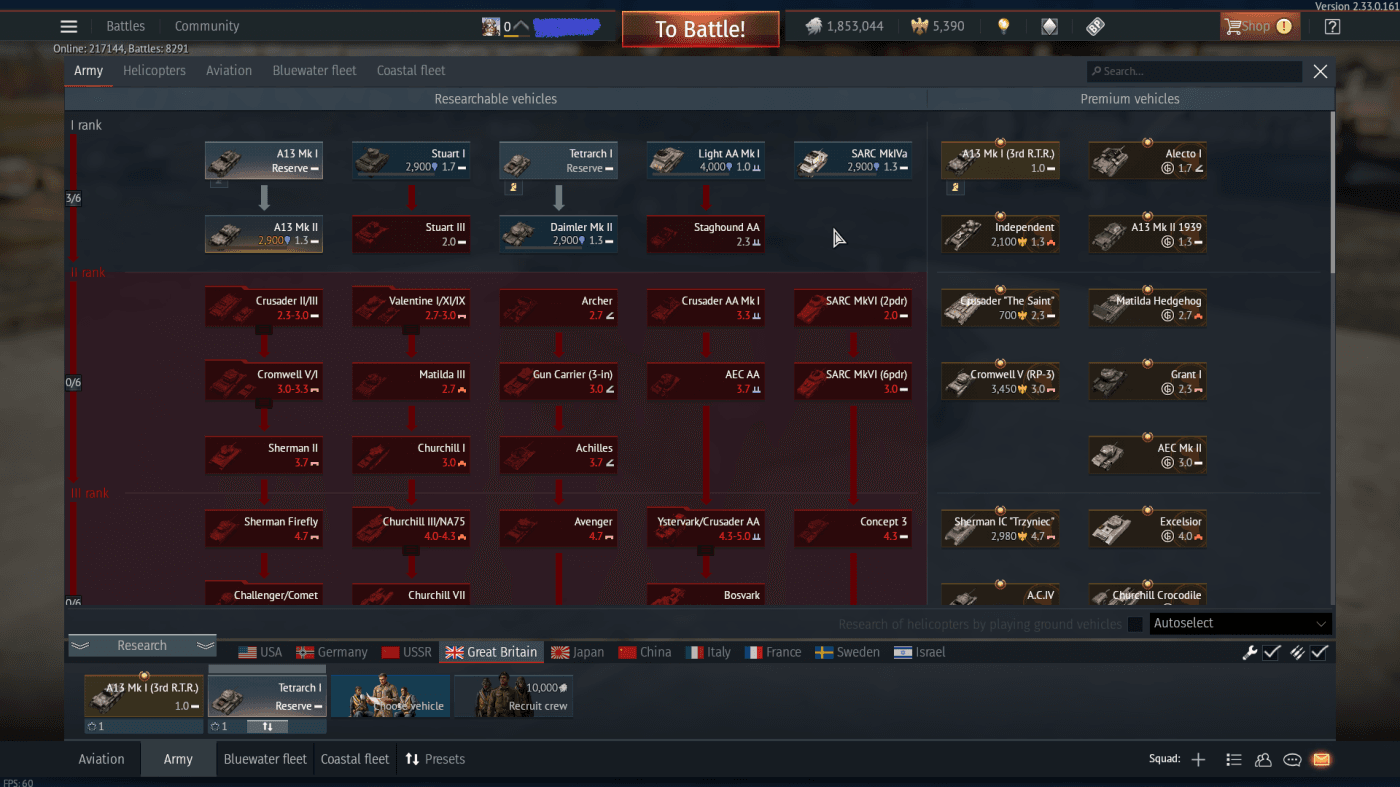This screenshot has width=1400, height=787.
Task: Click the Presets arrows icon
Action: click(x=412, y=760)
